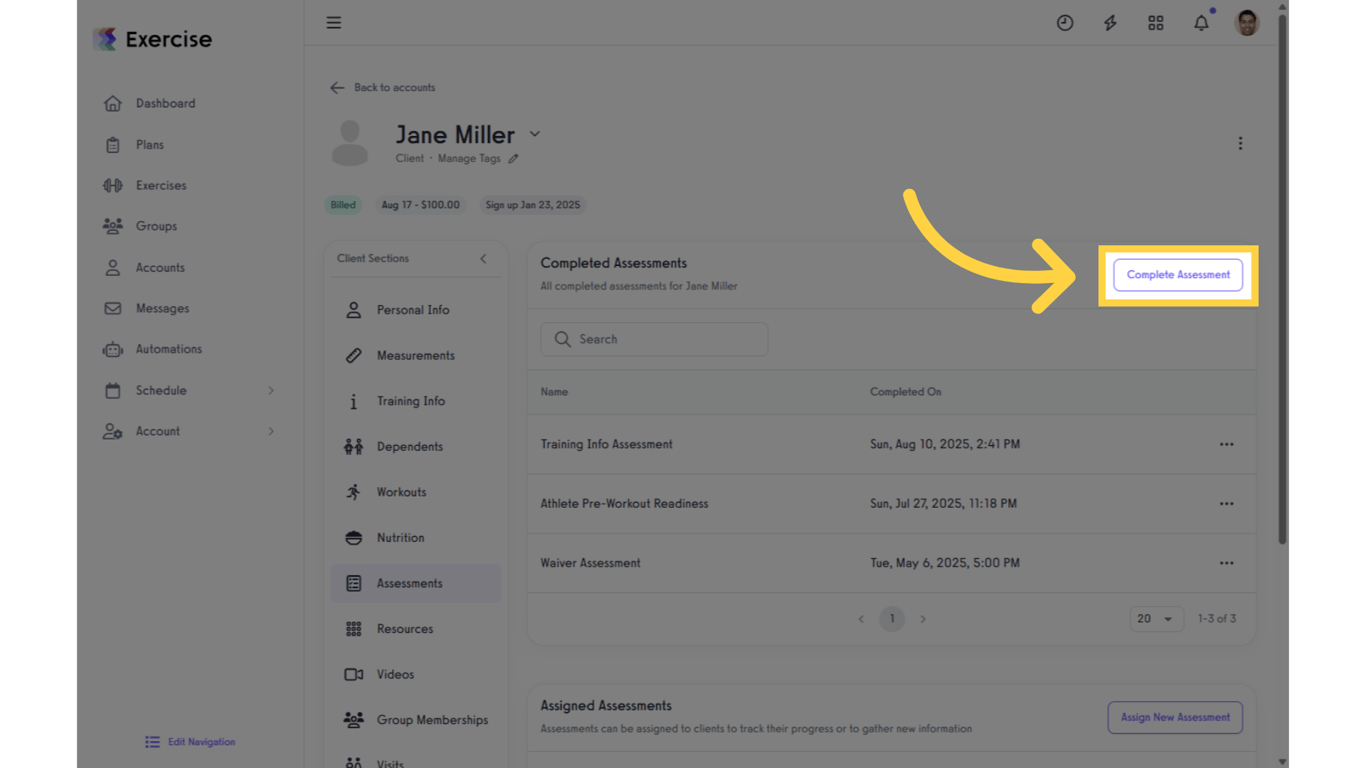Click the Sun, Aug 10, 2025, 2:41 PM date
This screenshot has height=768, width=1366.
945,444
